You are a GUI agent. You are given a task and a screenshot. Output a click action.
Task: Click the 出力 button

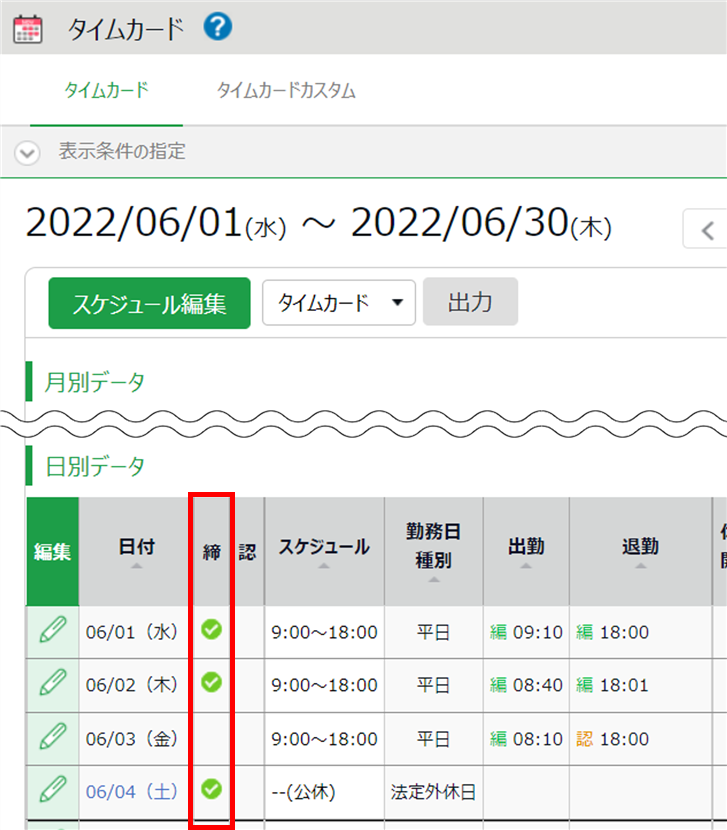[470, 302]
